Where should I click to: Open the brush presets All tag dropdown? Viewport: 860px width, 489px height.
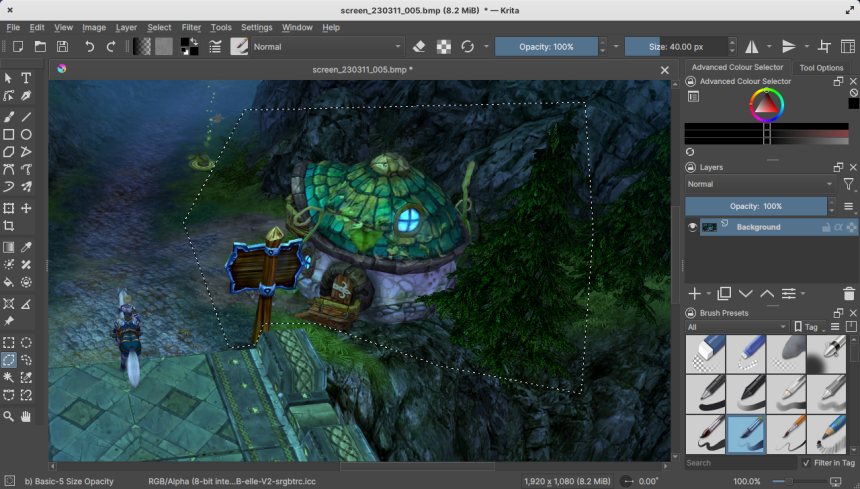tap(736, 327)
